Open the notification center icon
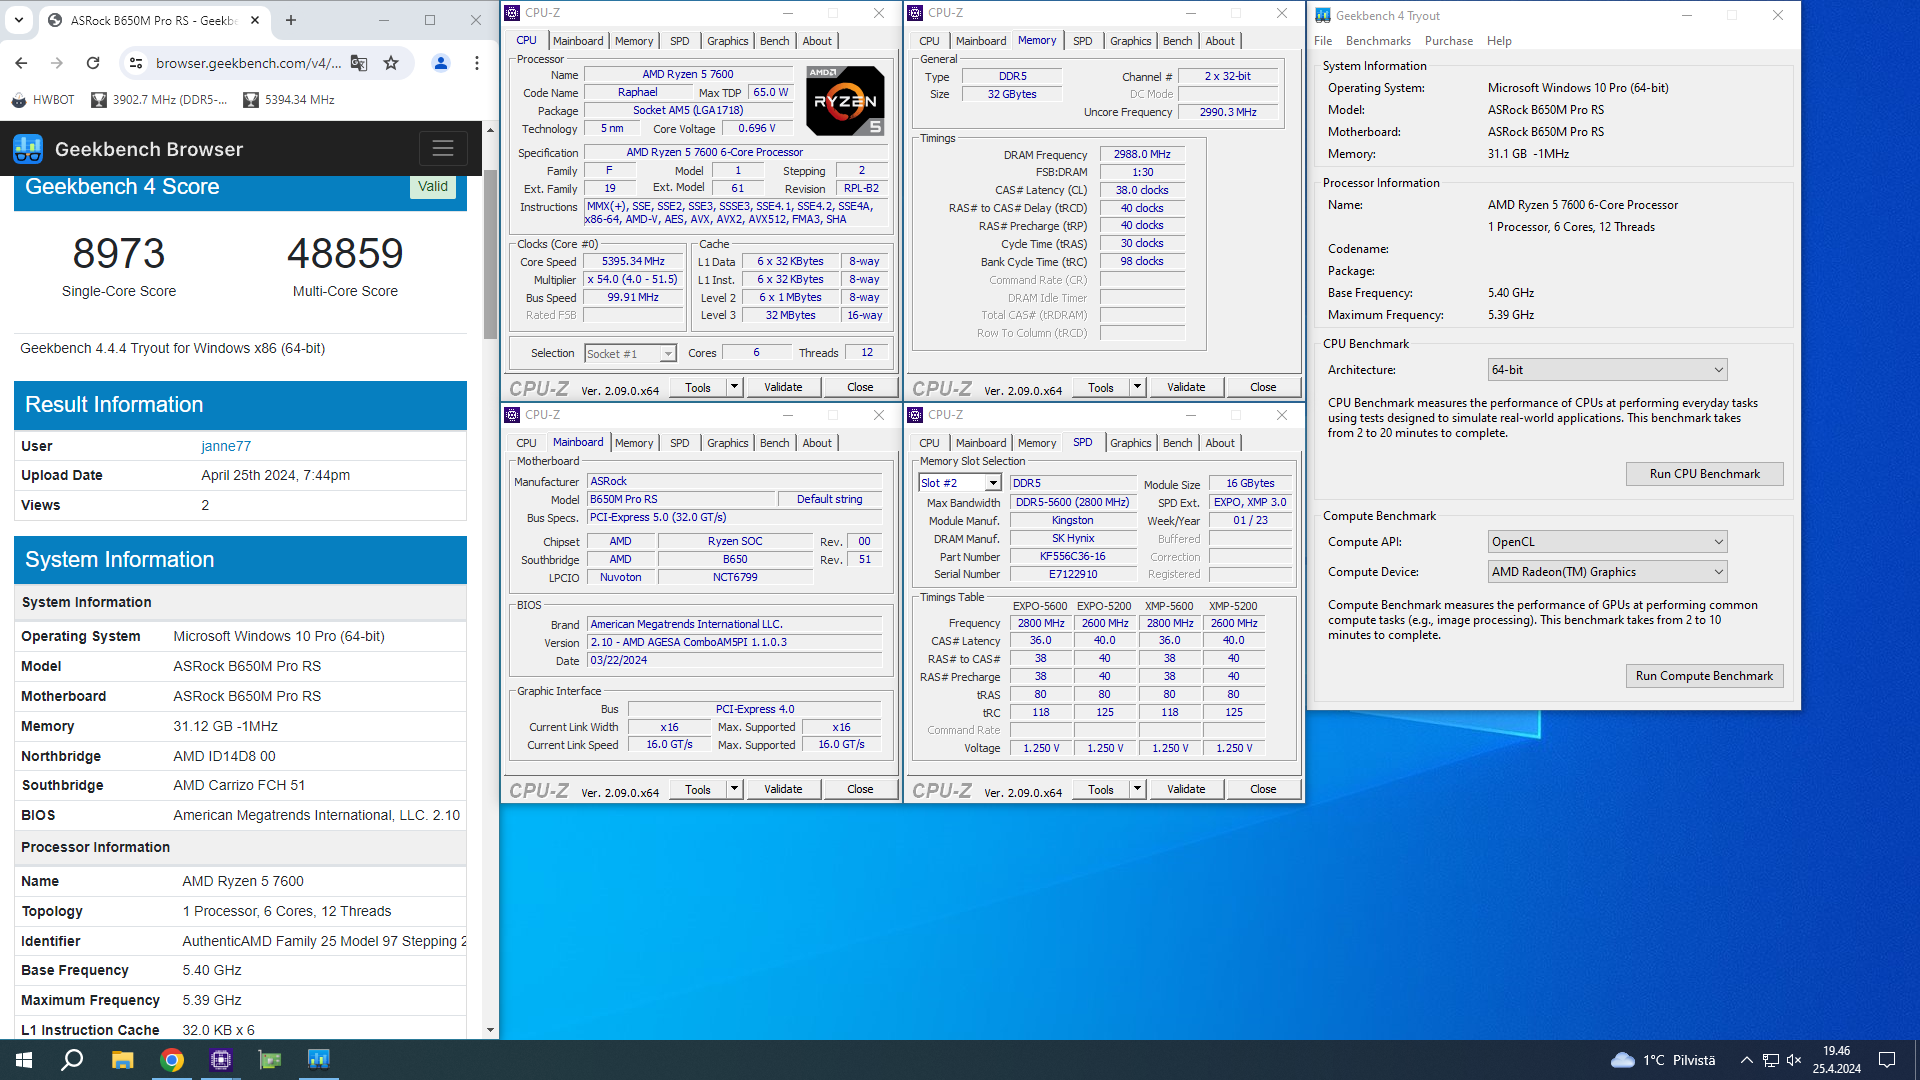 1887,1060
